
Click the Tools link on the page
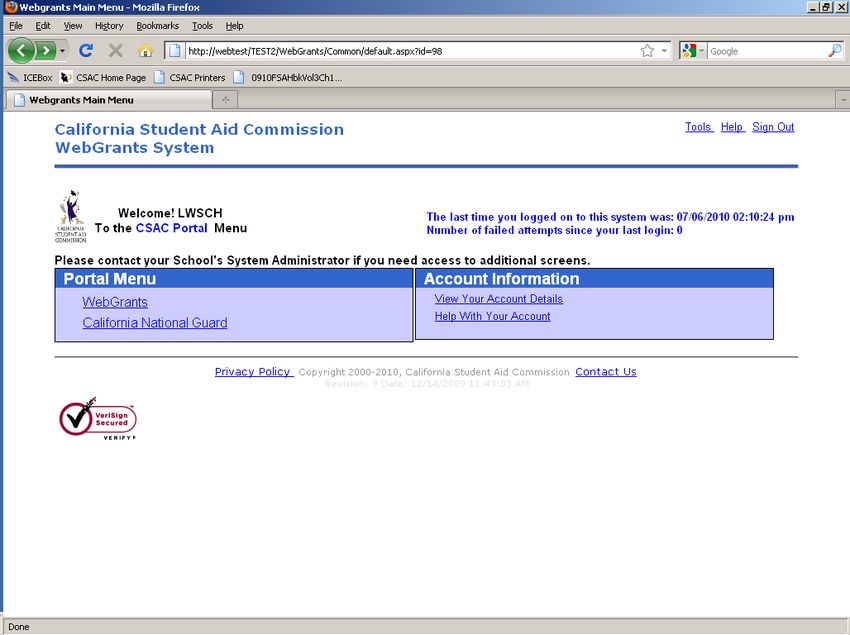click(698, 127)
